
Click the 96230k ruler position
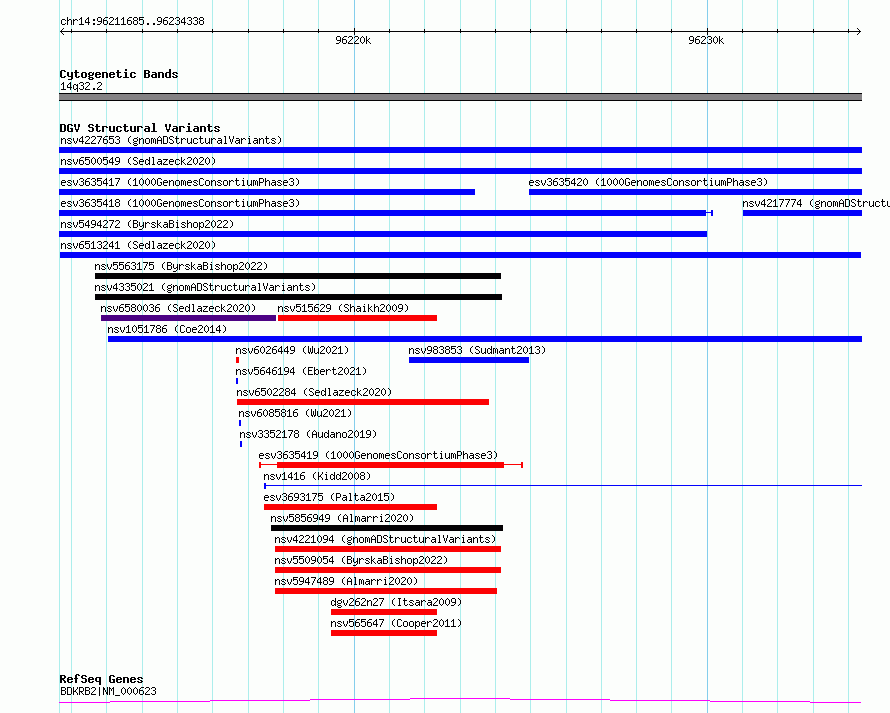click(706, 40)
